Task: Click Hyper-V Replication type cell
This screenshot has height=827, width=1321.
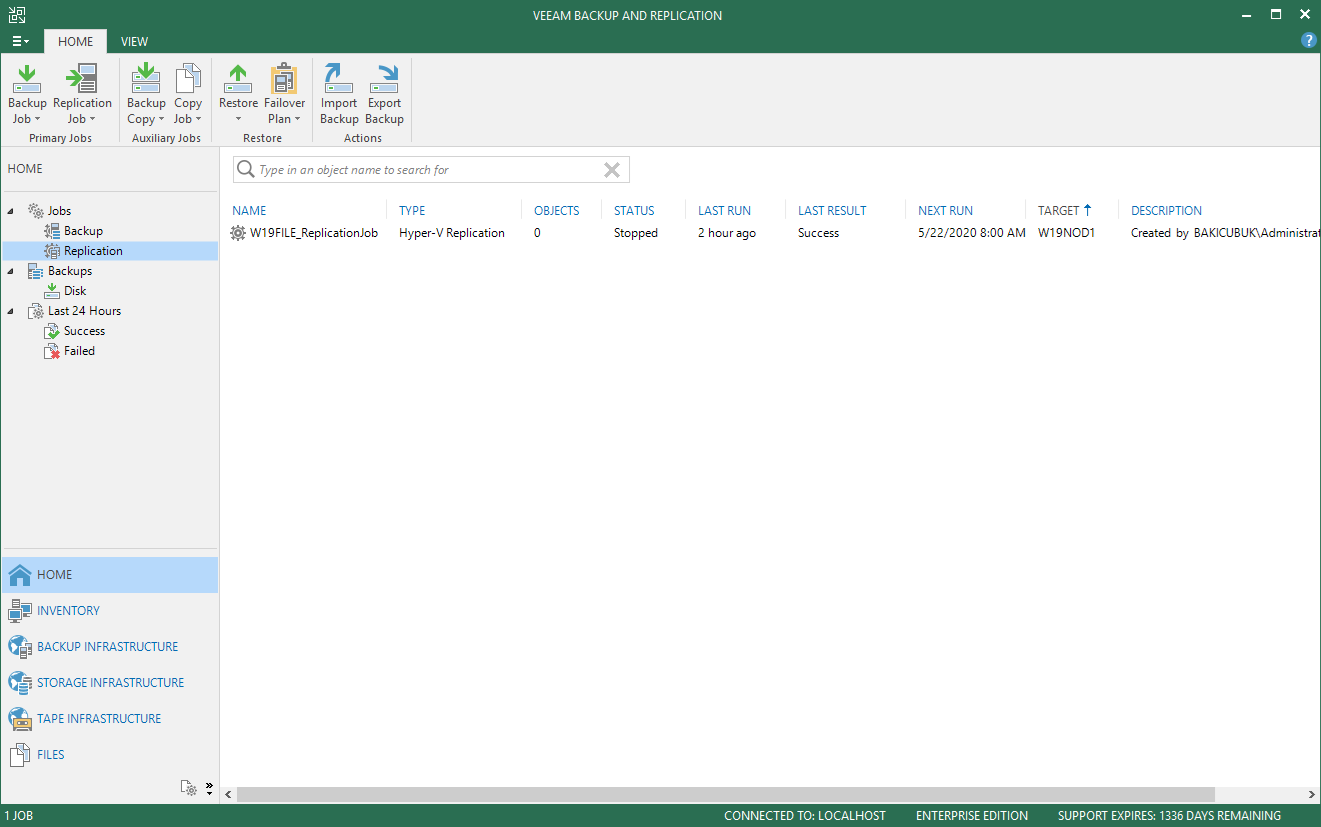Action: click(452, 233)
